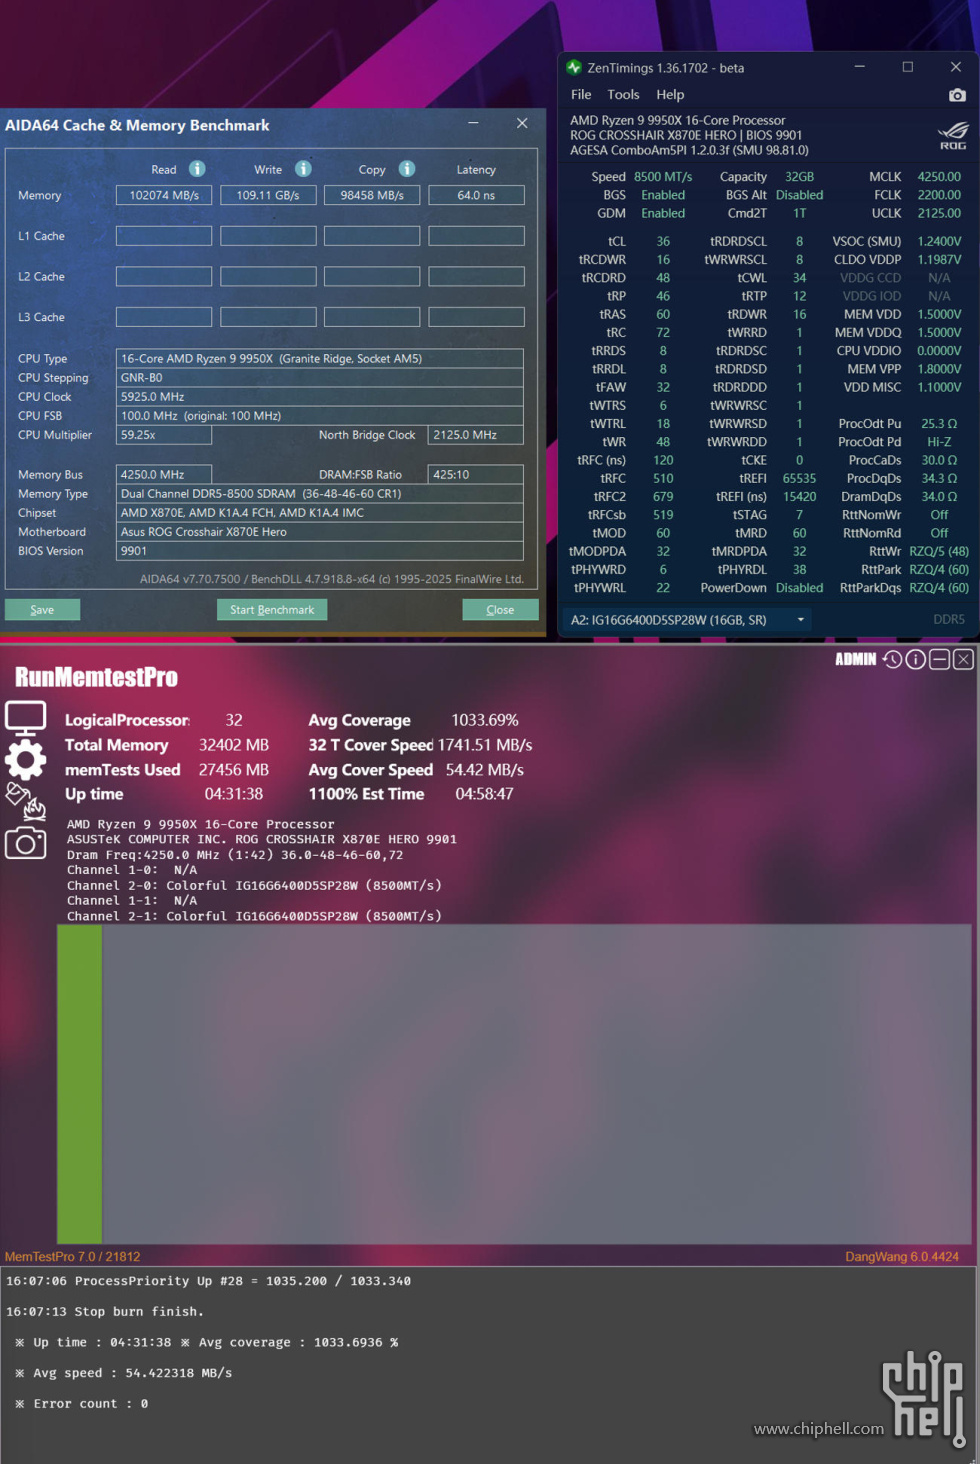Image resolution: width=980 pixels, height=1464 pixels.
Task: Minimize the RunMemtestPro window
Action: click(x=939, y=659)
